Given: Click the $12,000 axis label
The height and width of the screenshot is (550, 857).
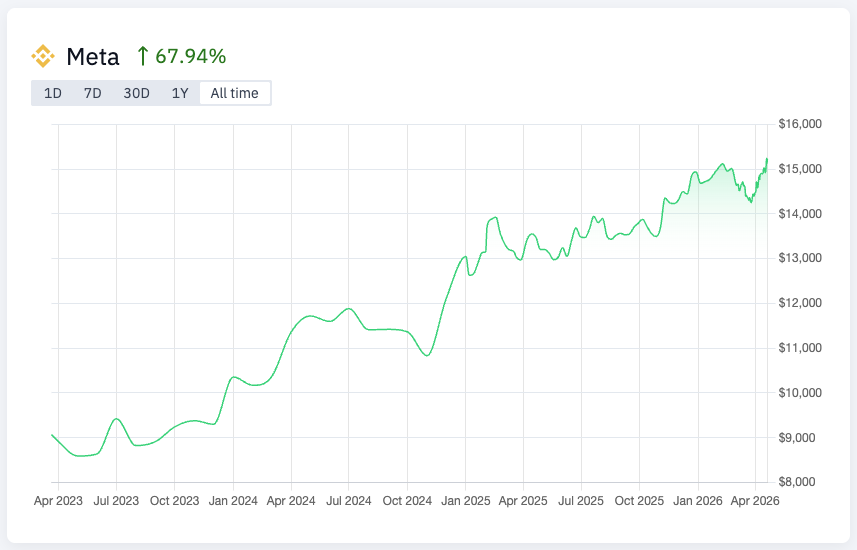Looking at the screenshot, I should point(800,303).
